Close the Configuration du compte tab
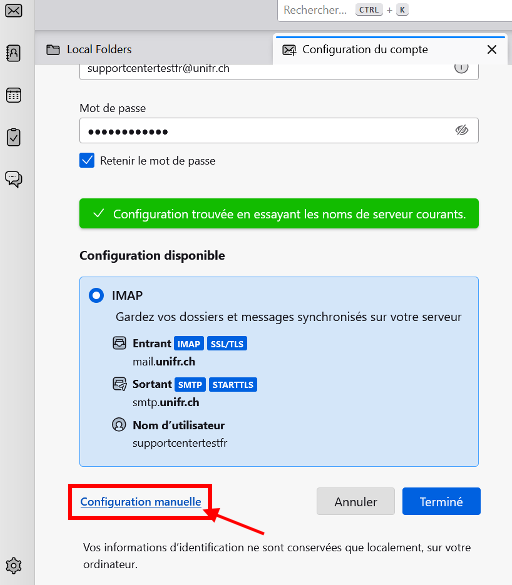 [492, 49]
